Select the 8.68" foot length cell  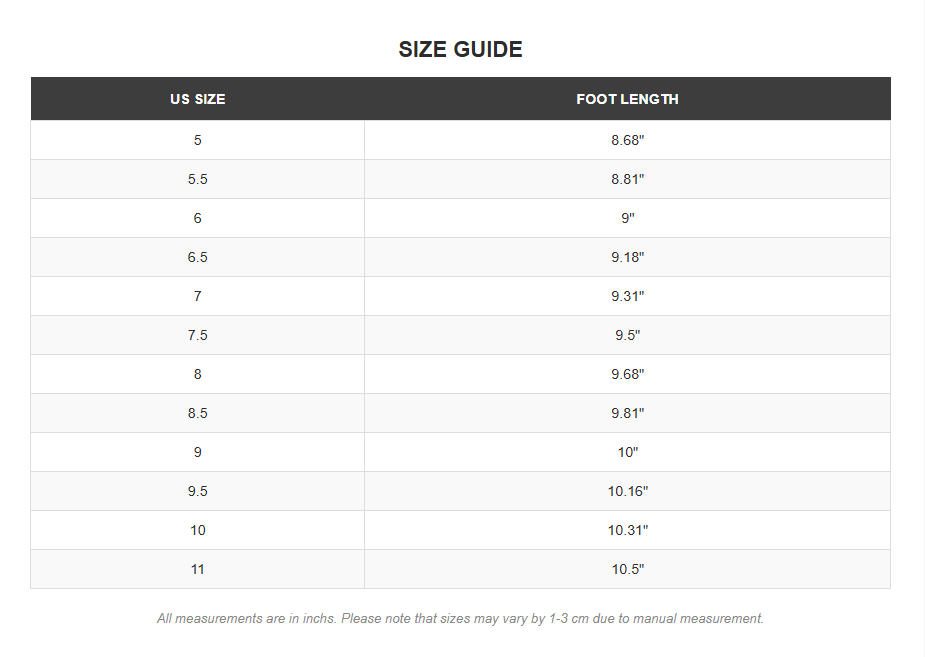(627, 140)
